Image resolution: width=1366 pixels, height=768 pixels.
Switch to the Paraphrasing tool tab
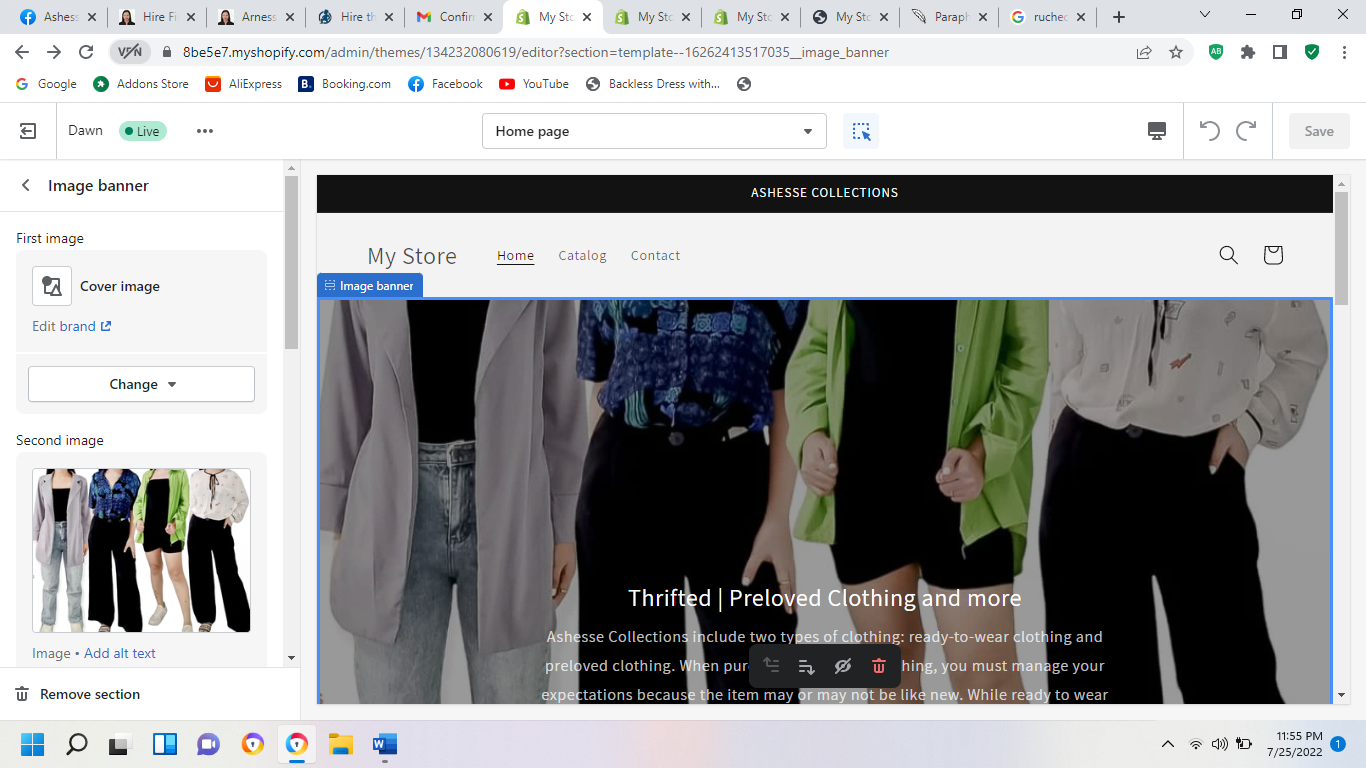(x=948, y=17)
